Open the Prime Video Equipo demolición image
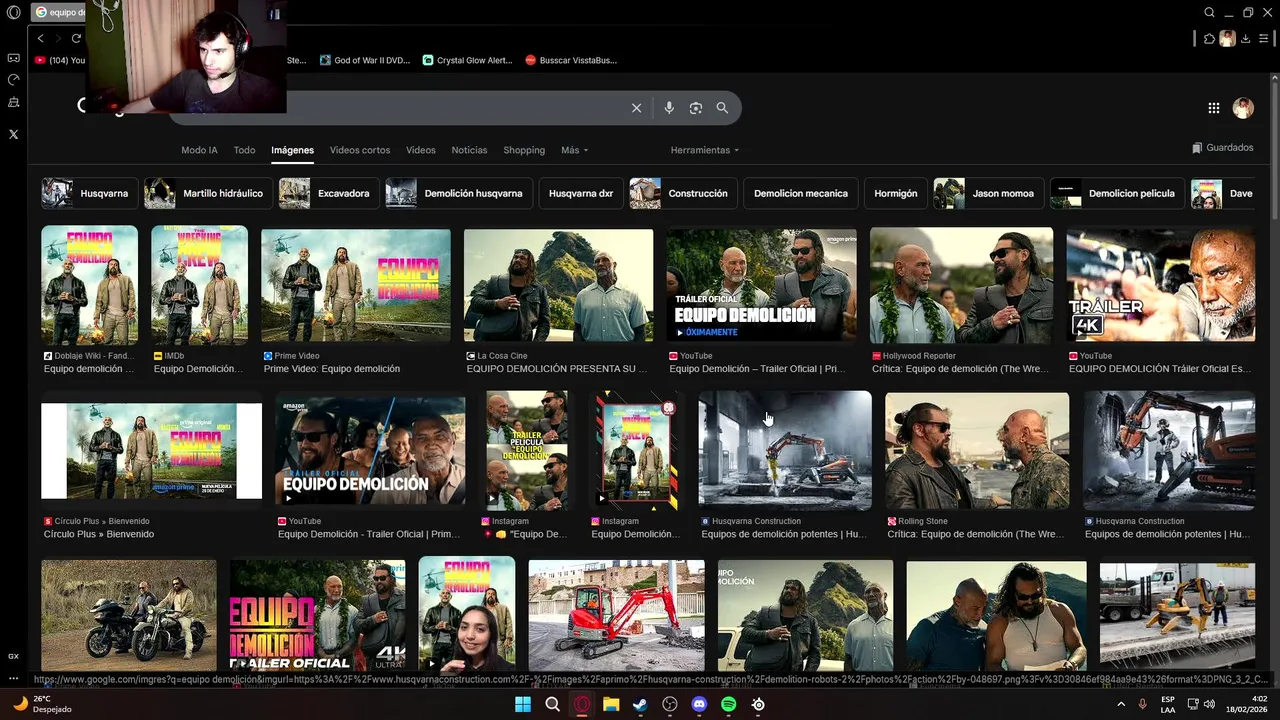The image size is (1280, 720). point(356,285)
